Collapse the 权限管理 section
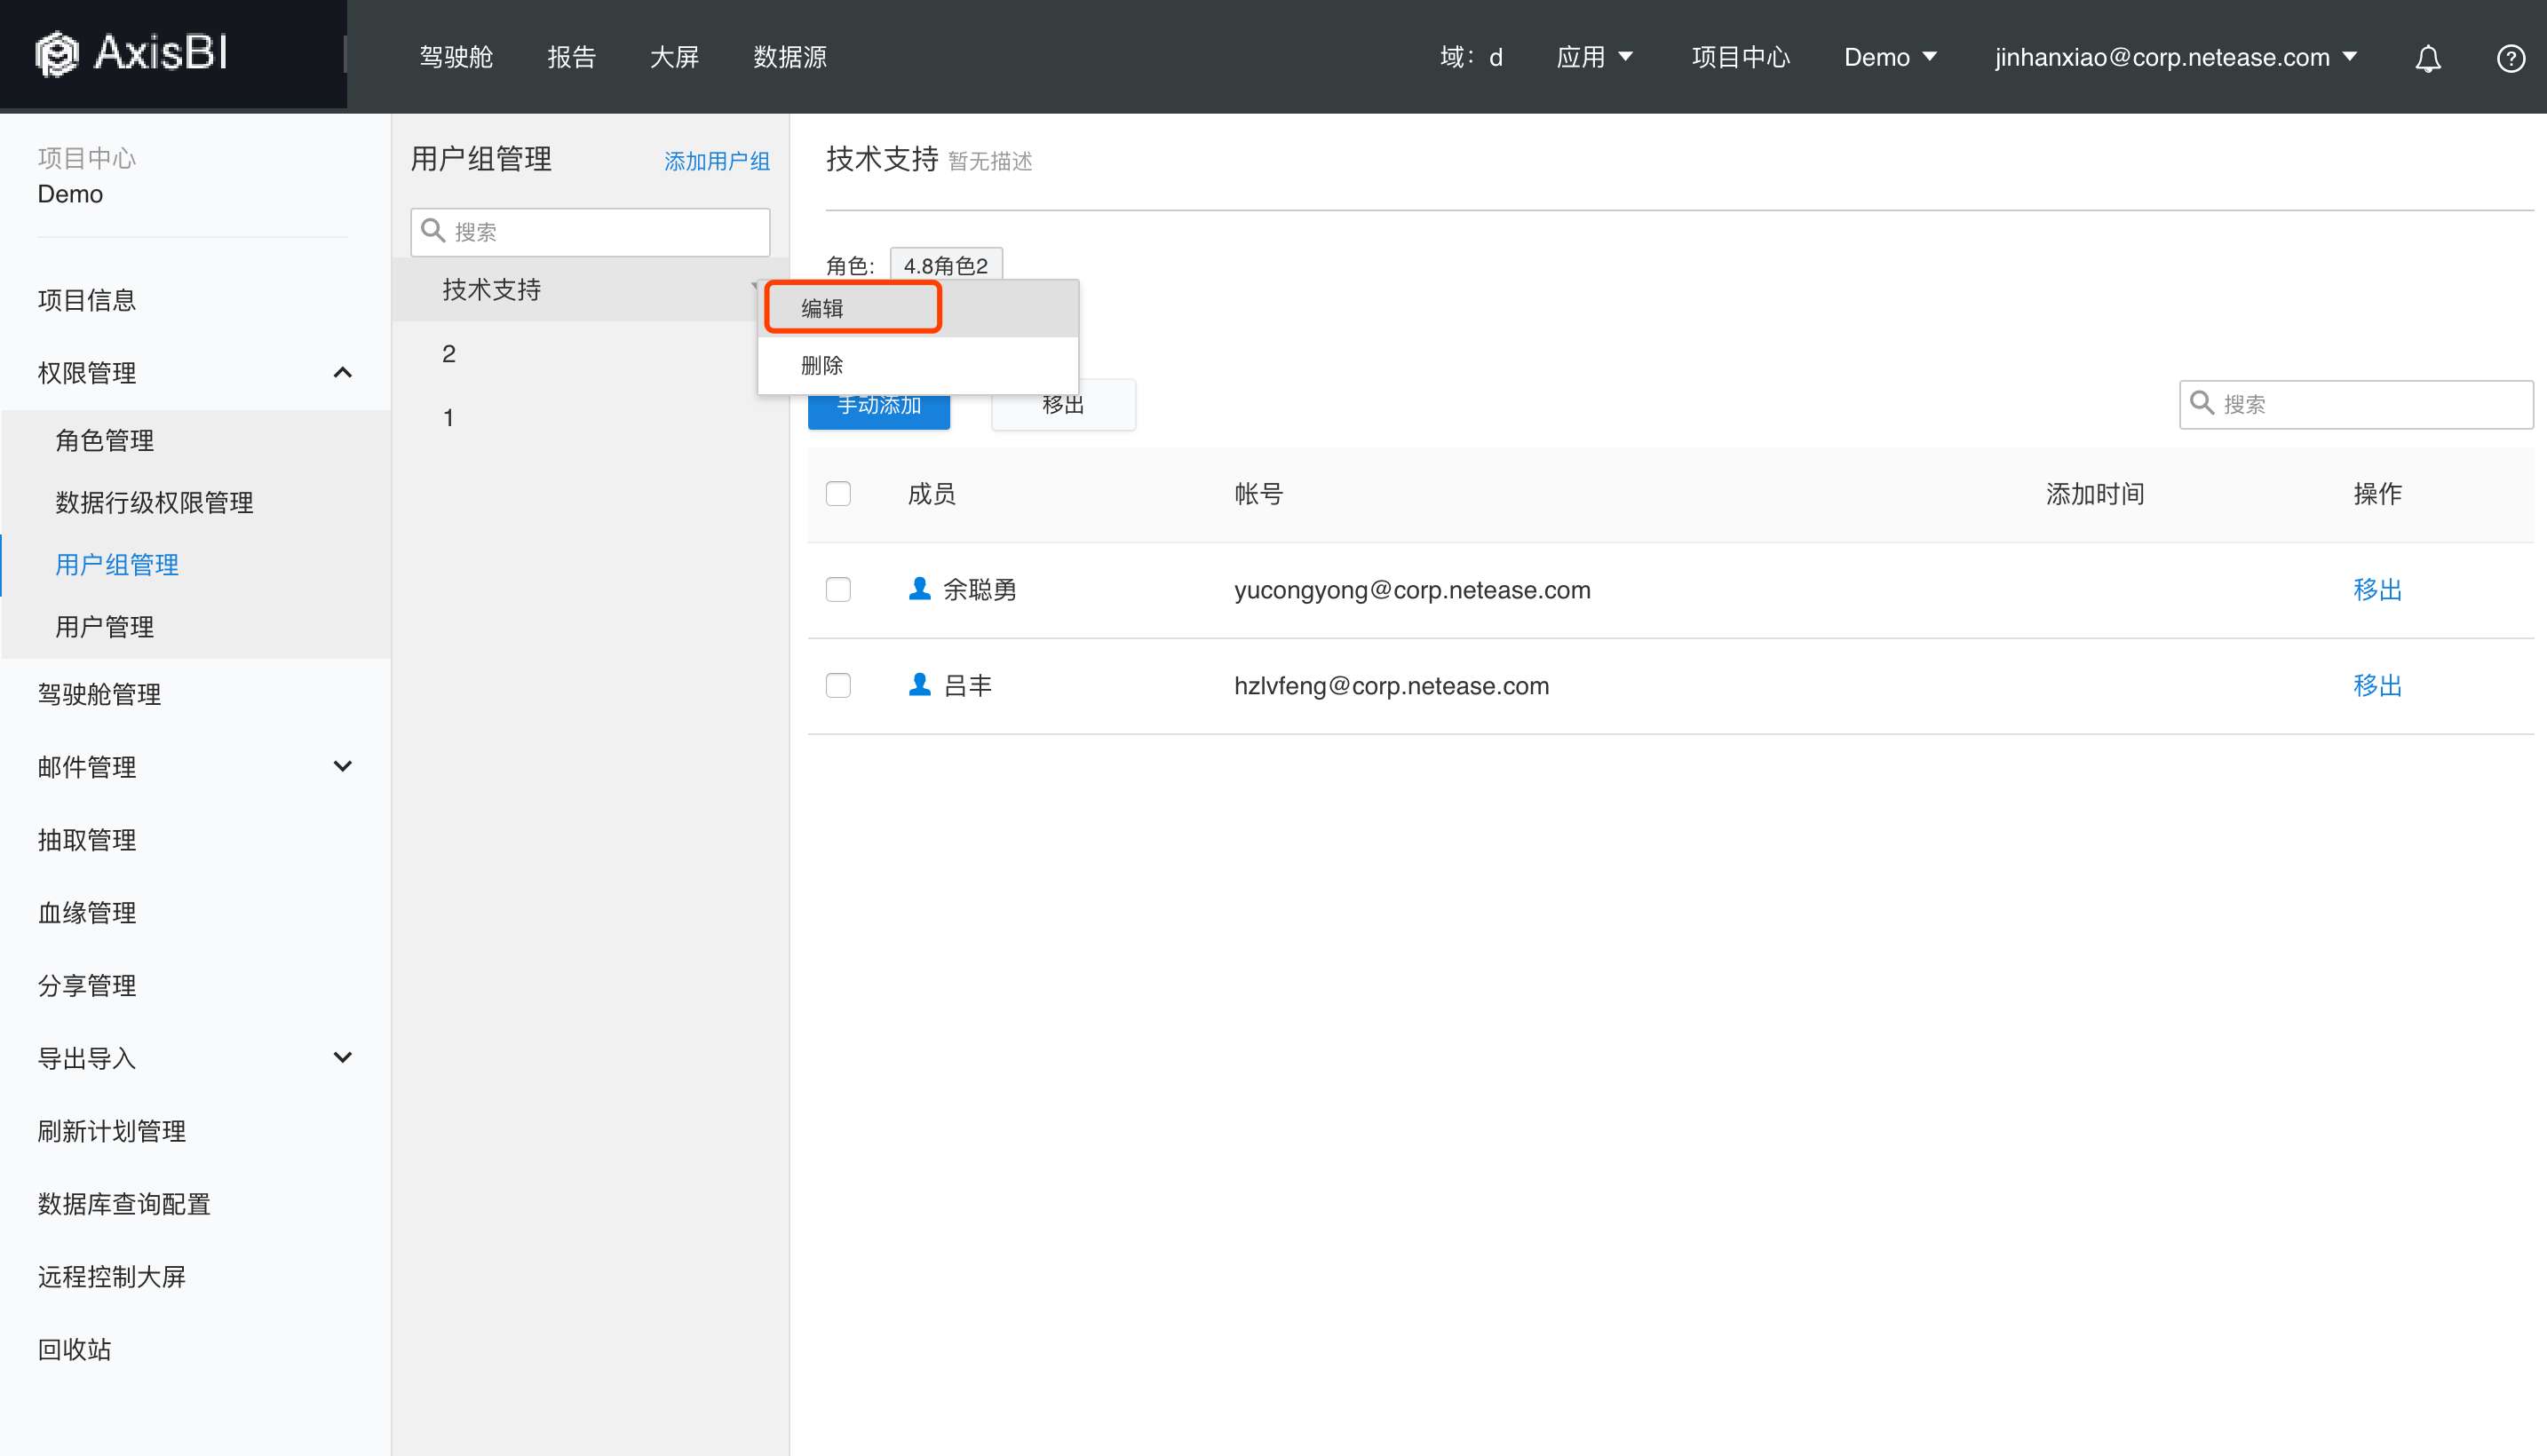The height and width of the screenshot is (1456, 2547). pos(342,373)
